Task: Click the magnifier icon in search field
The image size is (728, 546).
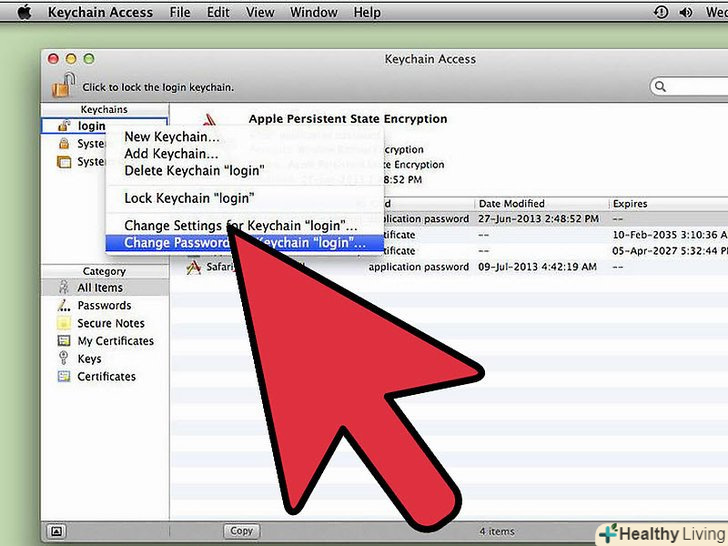Action: click(660, 86)
